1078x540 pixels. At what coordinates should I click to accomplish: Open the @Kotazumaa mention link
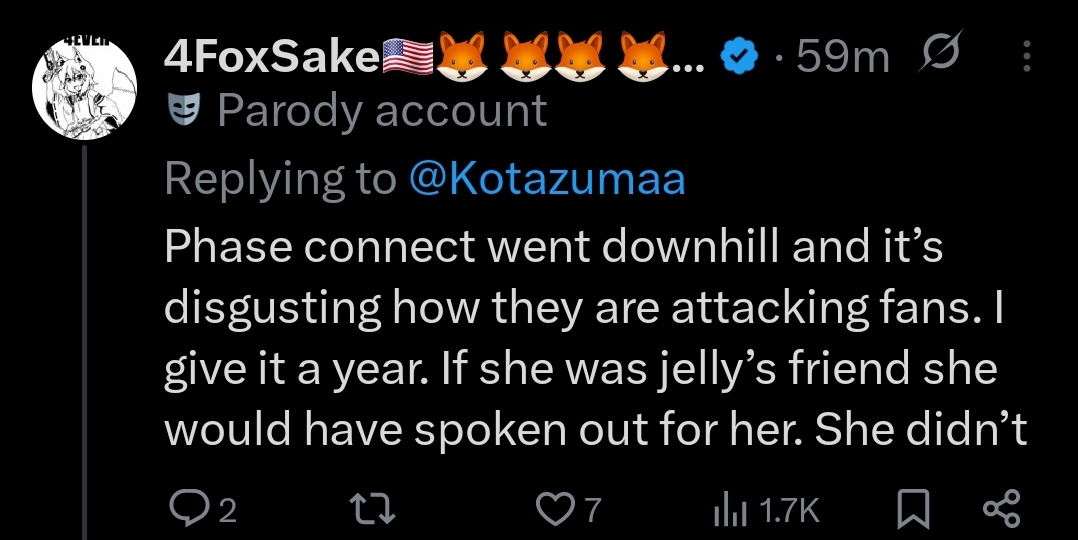tap(547, 179)
